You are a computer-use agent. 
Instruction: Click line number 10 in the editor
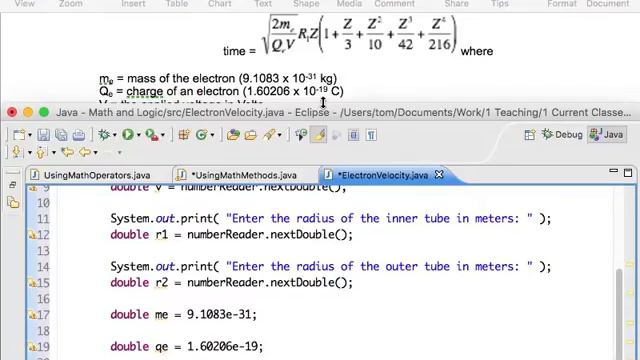[43, 203]
